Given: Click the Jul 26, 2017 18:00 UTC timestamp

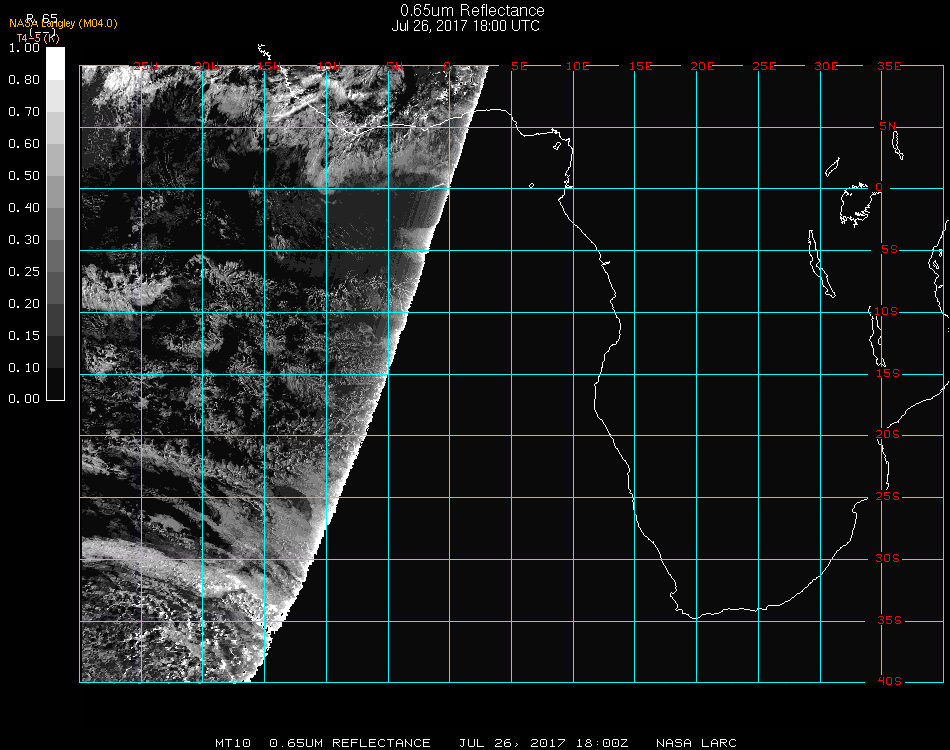Looking at the screenshot, I should point(466,26).
